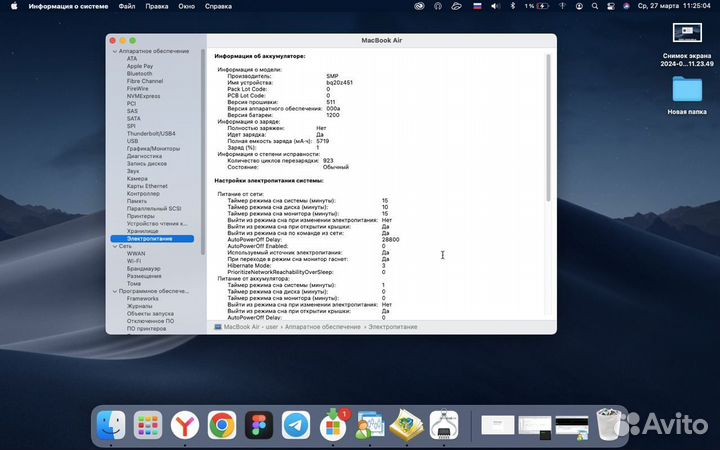Select USB in the sidebar
The image size is (720, 450).
(132, 141)
